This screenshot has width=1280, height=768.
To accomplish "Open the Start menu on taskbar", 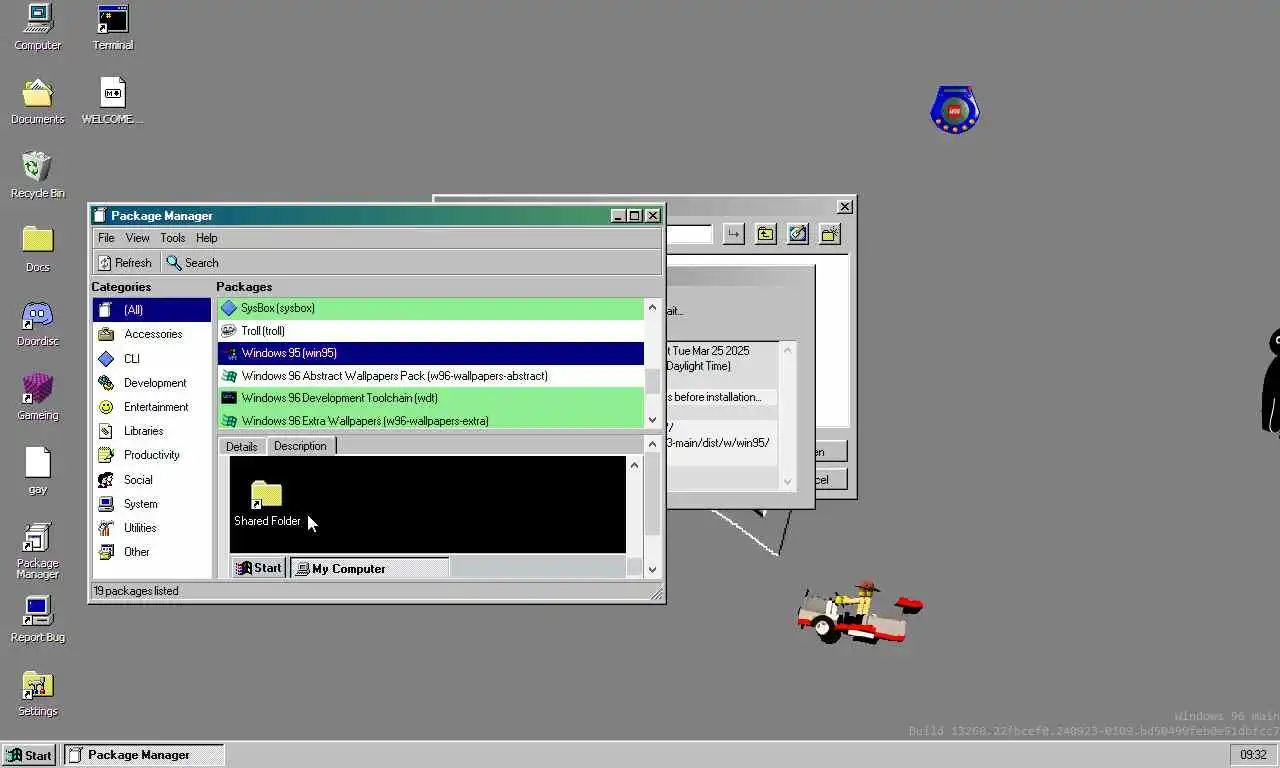I will pos(29,755).
